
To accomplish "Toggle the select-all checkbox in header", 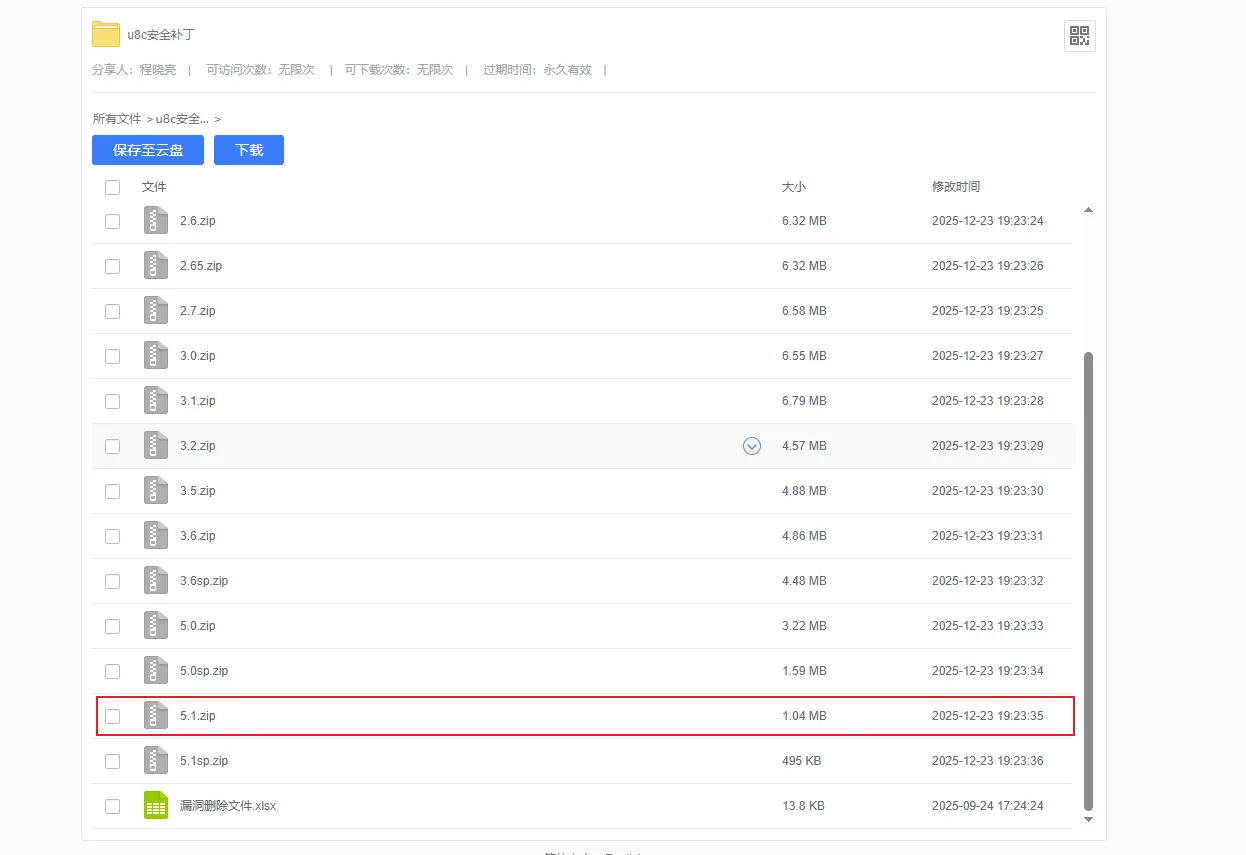I will pos(112,187).
